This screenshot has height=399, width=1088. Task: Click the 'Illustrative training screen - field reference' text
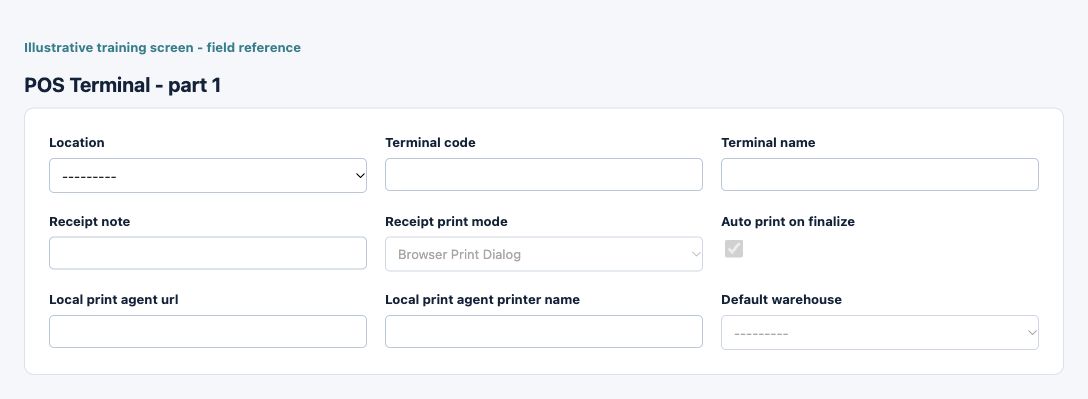[x=162, y=48]
